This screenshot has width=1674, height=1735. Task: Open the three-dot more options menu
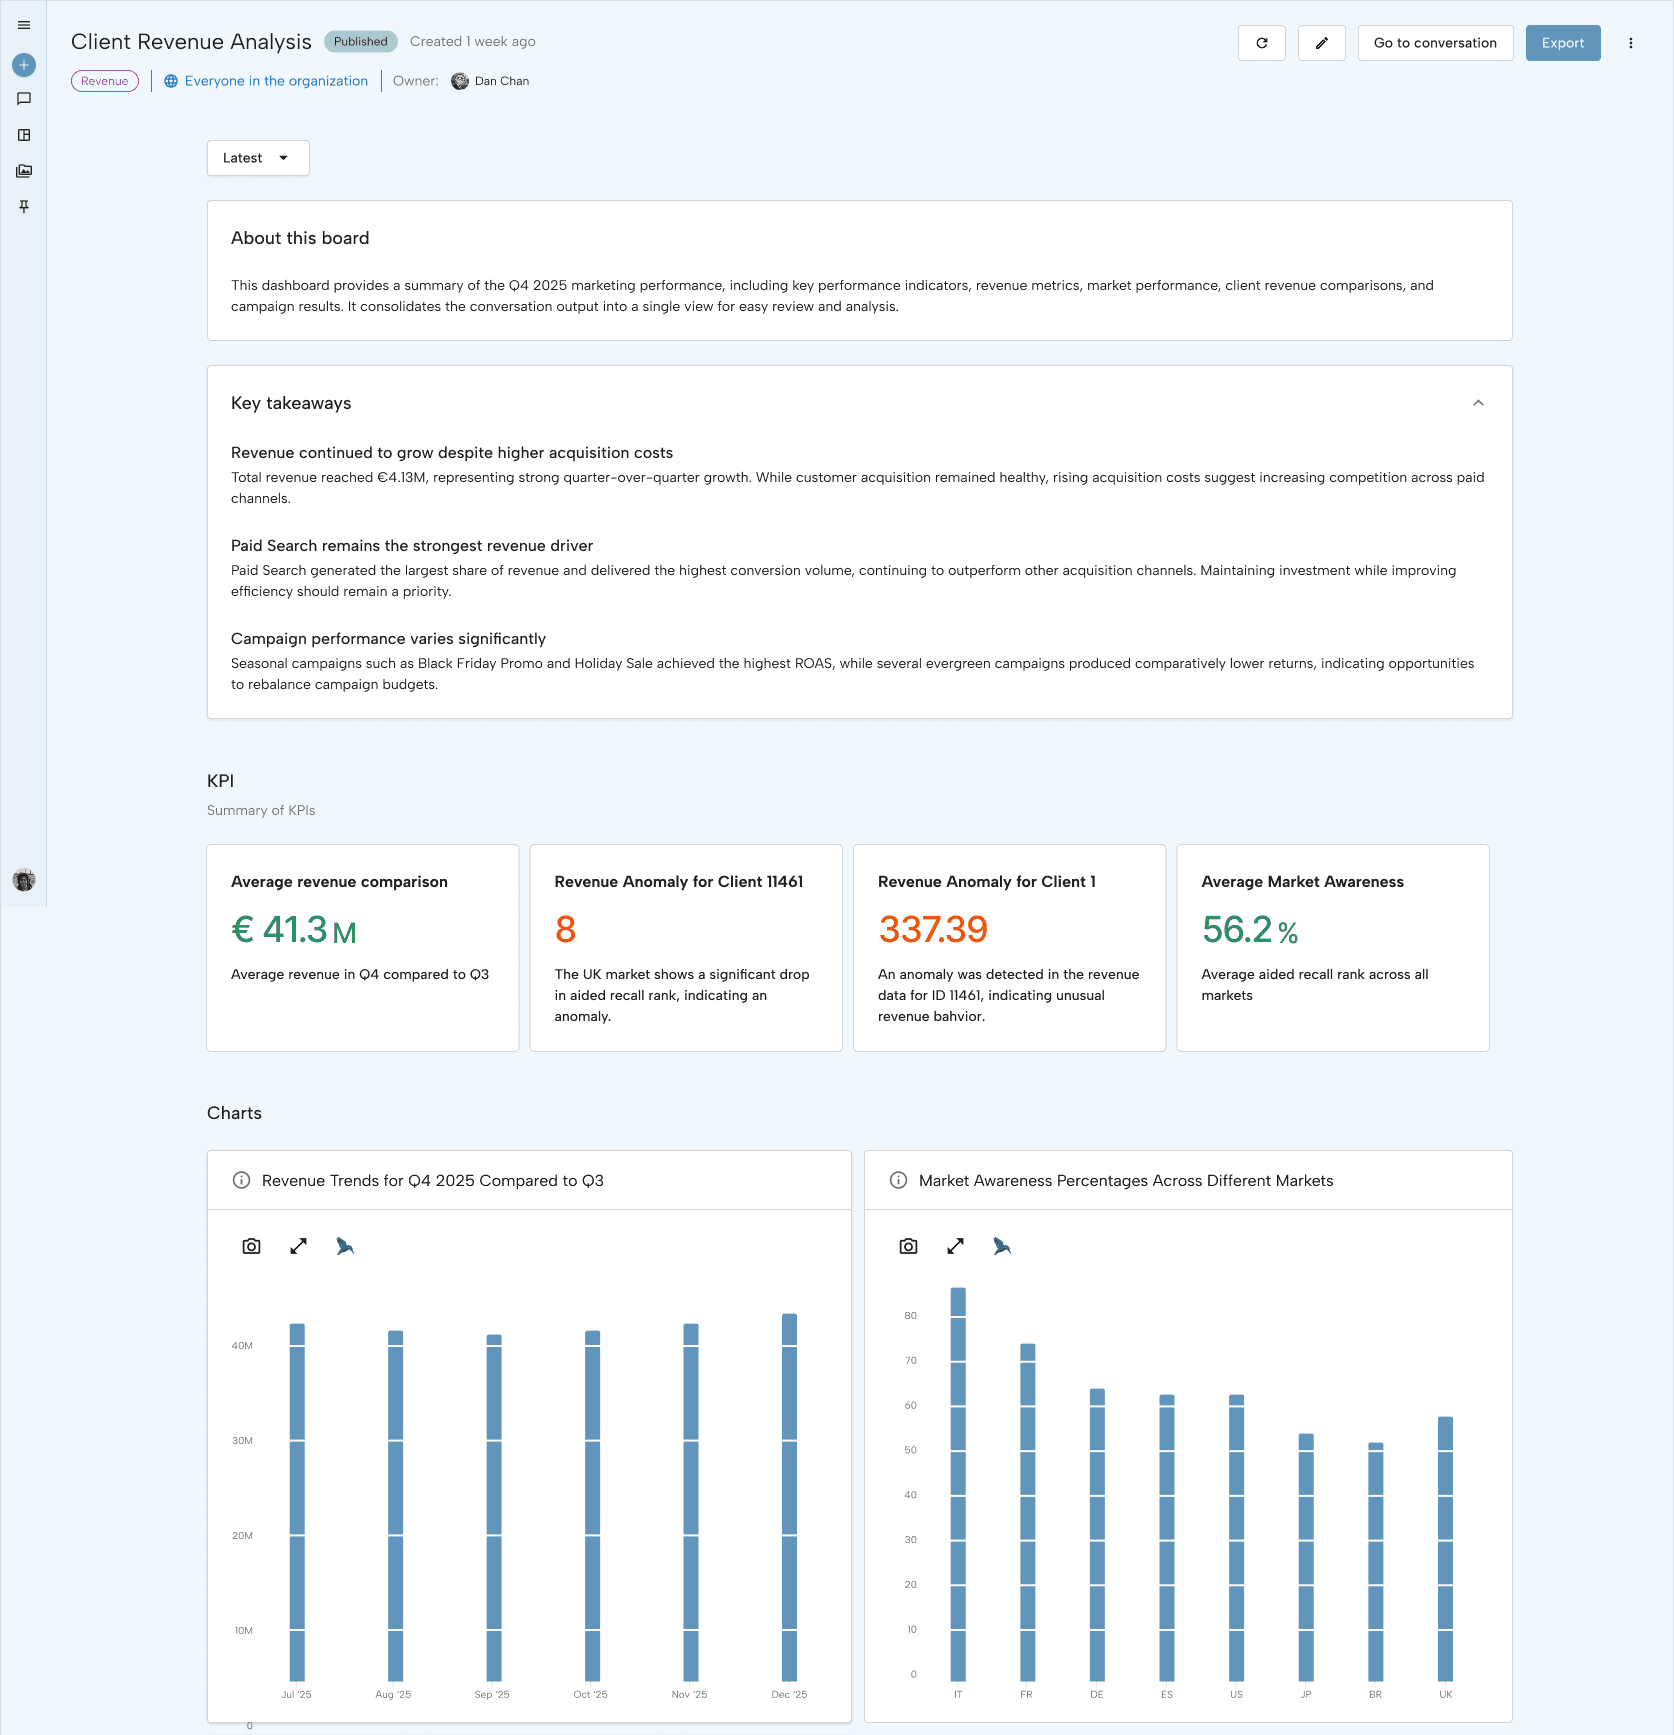(1631, 43)
